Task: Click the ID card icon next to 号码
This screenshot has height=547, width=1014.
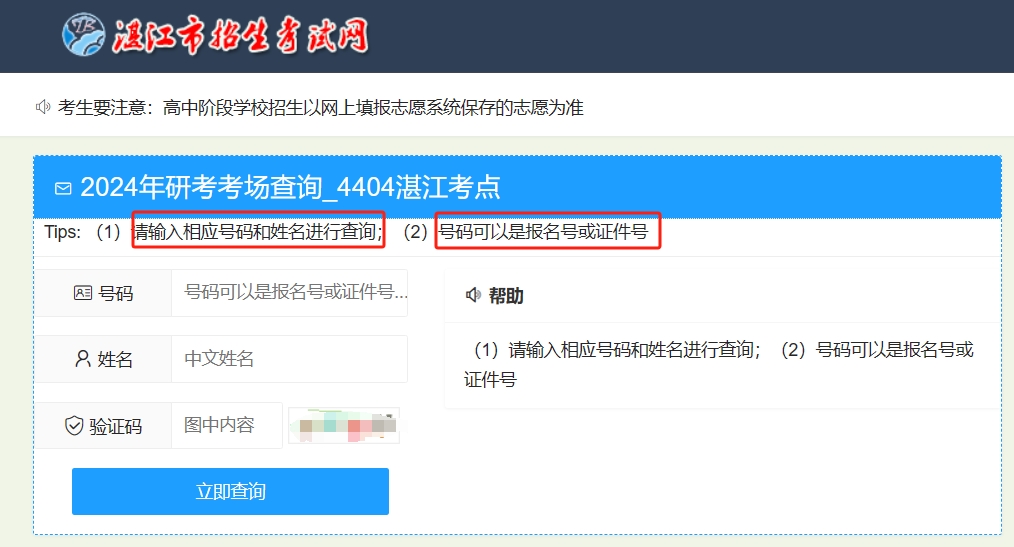Action: pos(83,293)
